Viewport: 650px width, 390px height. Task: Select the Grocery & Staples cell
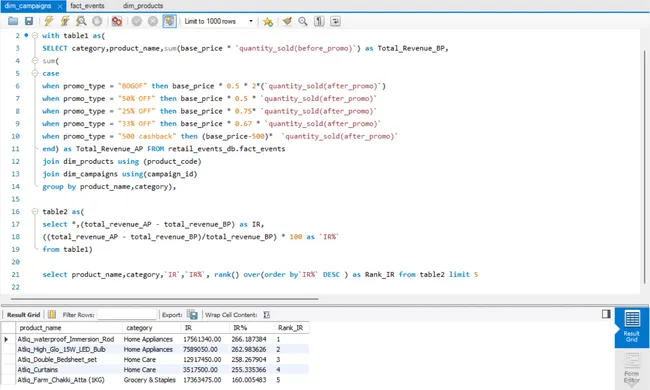151,380
